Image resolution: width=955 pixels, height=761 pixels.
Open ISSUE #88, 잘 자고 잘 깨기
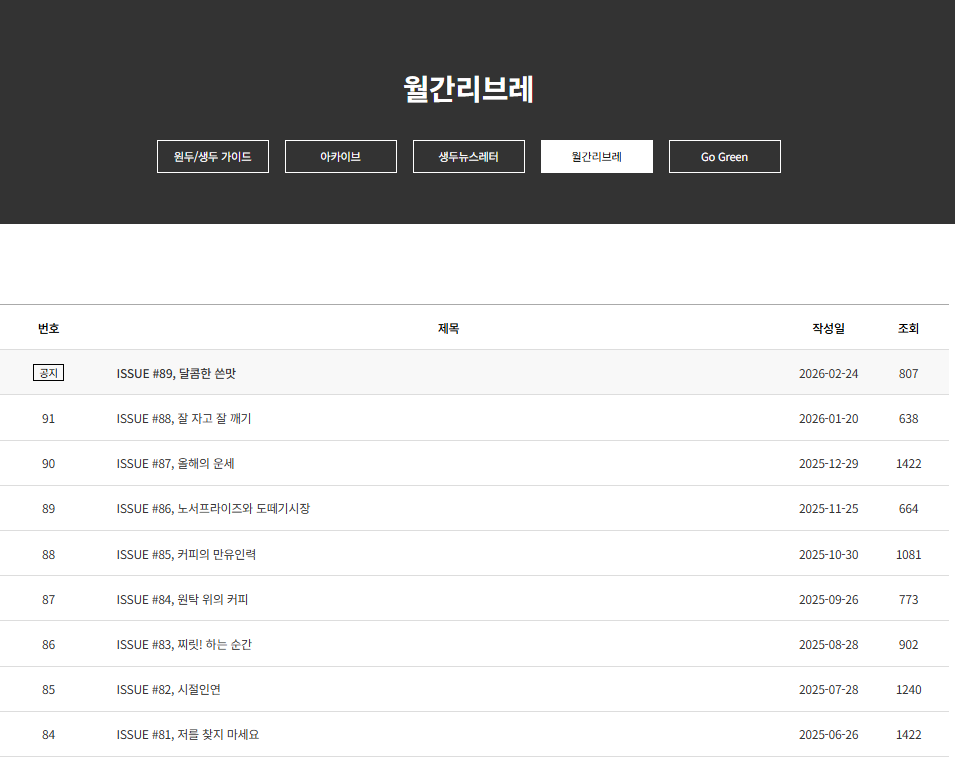pos(184,419)
